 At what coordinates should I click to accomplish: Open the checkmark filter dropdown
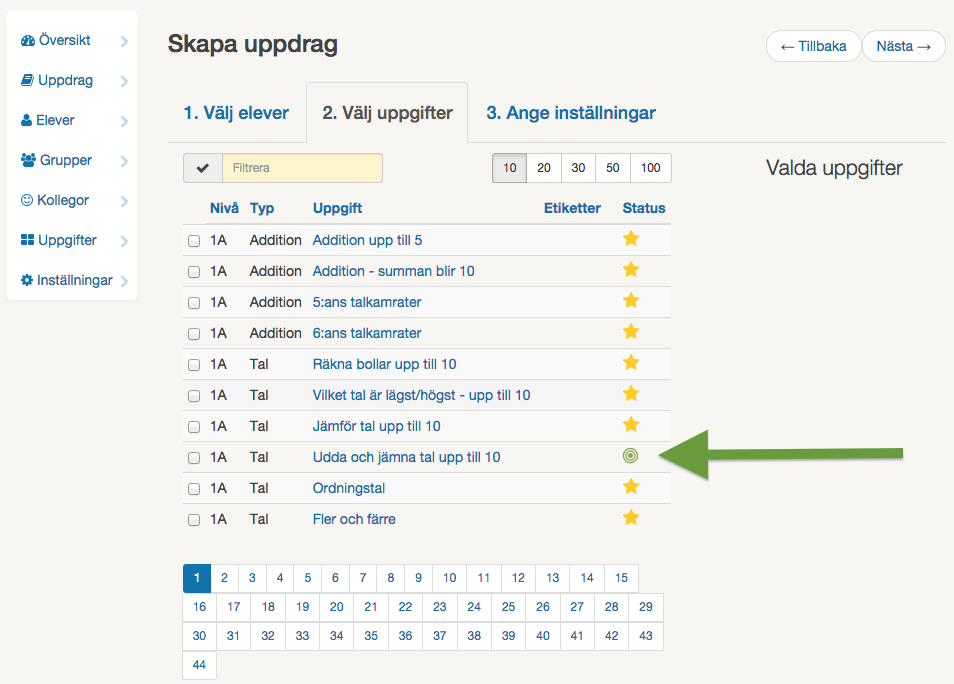203,168
